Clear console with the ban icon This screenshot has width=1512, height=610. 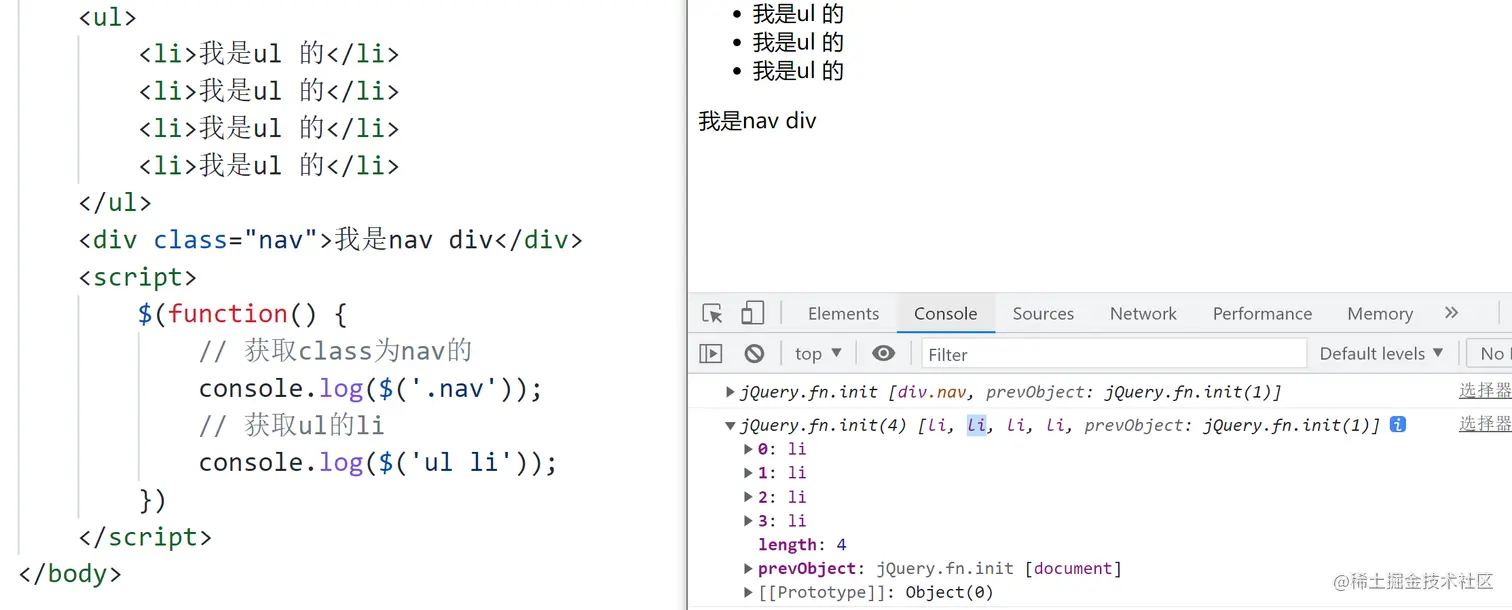coord(754,353)
